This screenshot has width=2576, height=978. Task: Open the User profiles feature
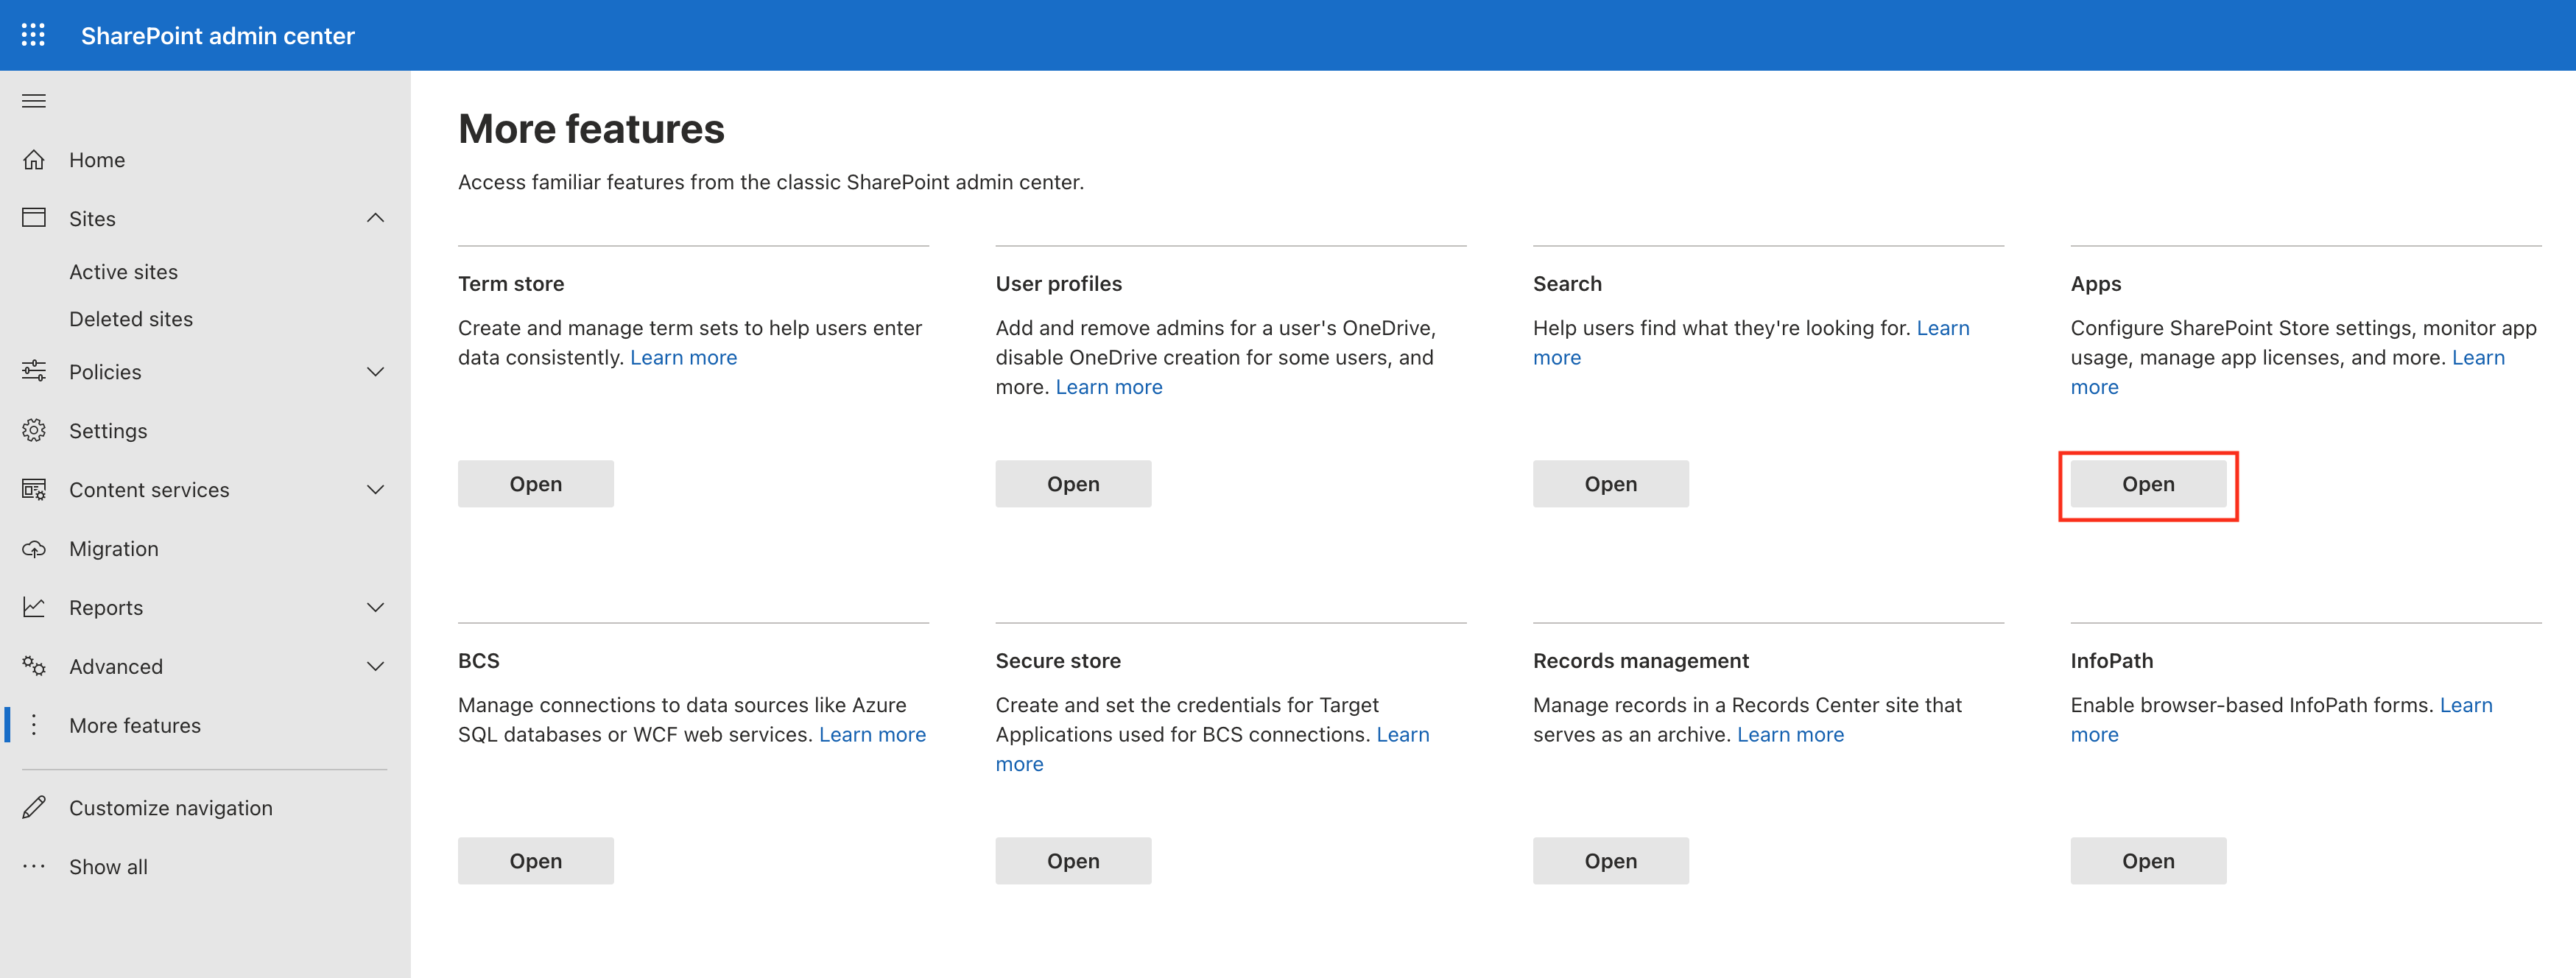[x=1073, y=484]
